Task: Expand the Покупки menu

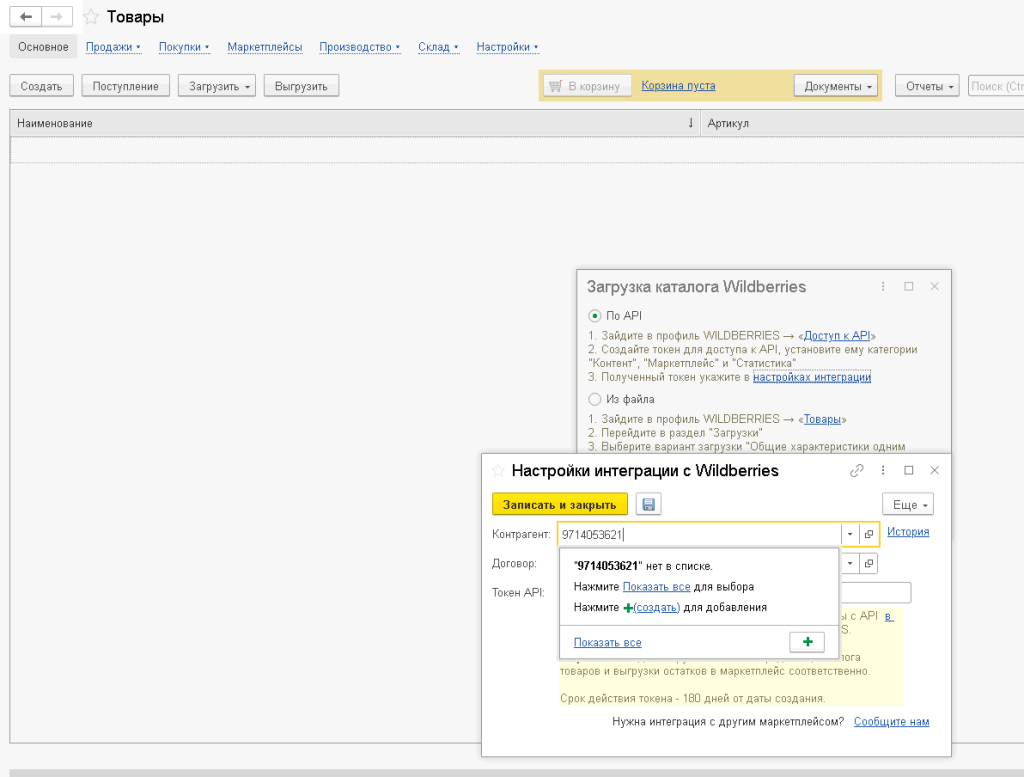Action: [x=184, y=47]
